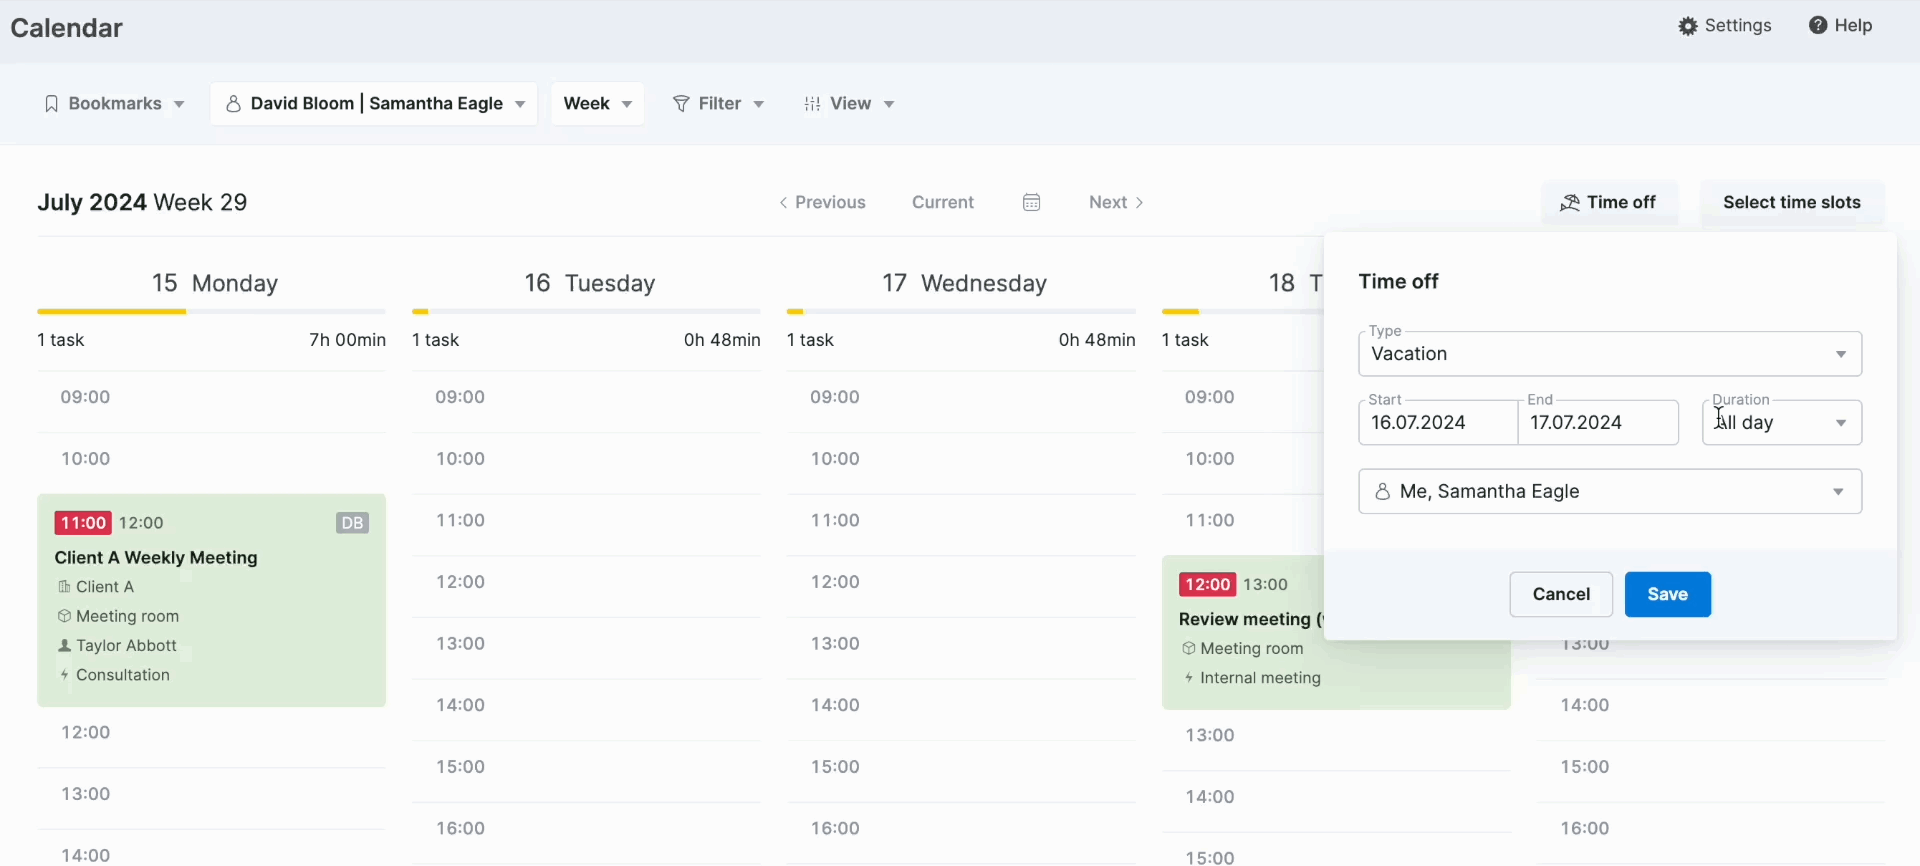This screenshot has width=1920, height=866.
Task: Click the red 12:00 badge on Review meeting
Action: coord(1207,585)
